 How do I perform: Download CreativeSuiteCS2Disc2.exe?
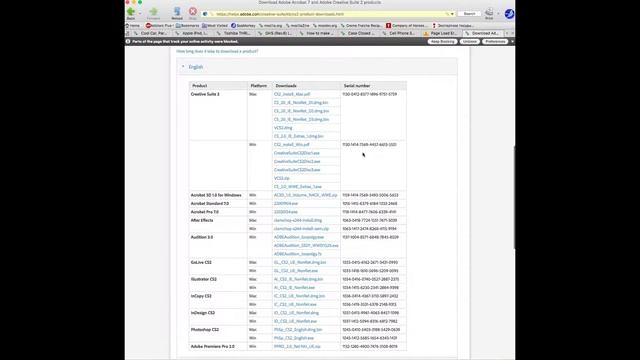(x=297, y=161)
